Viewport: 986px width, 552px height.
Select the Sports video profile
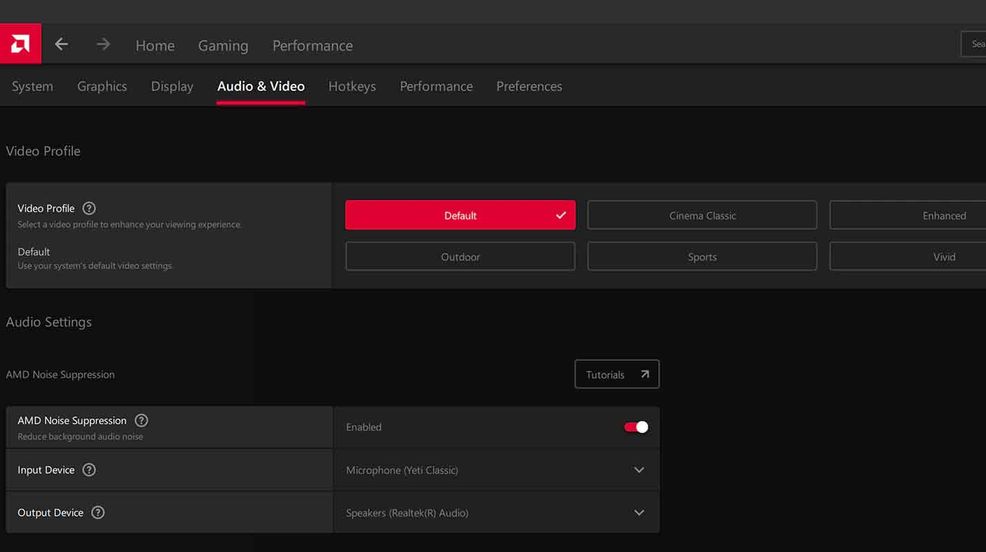pos(702,257)
